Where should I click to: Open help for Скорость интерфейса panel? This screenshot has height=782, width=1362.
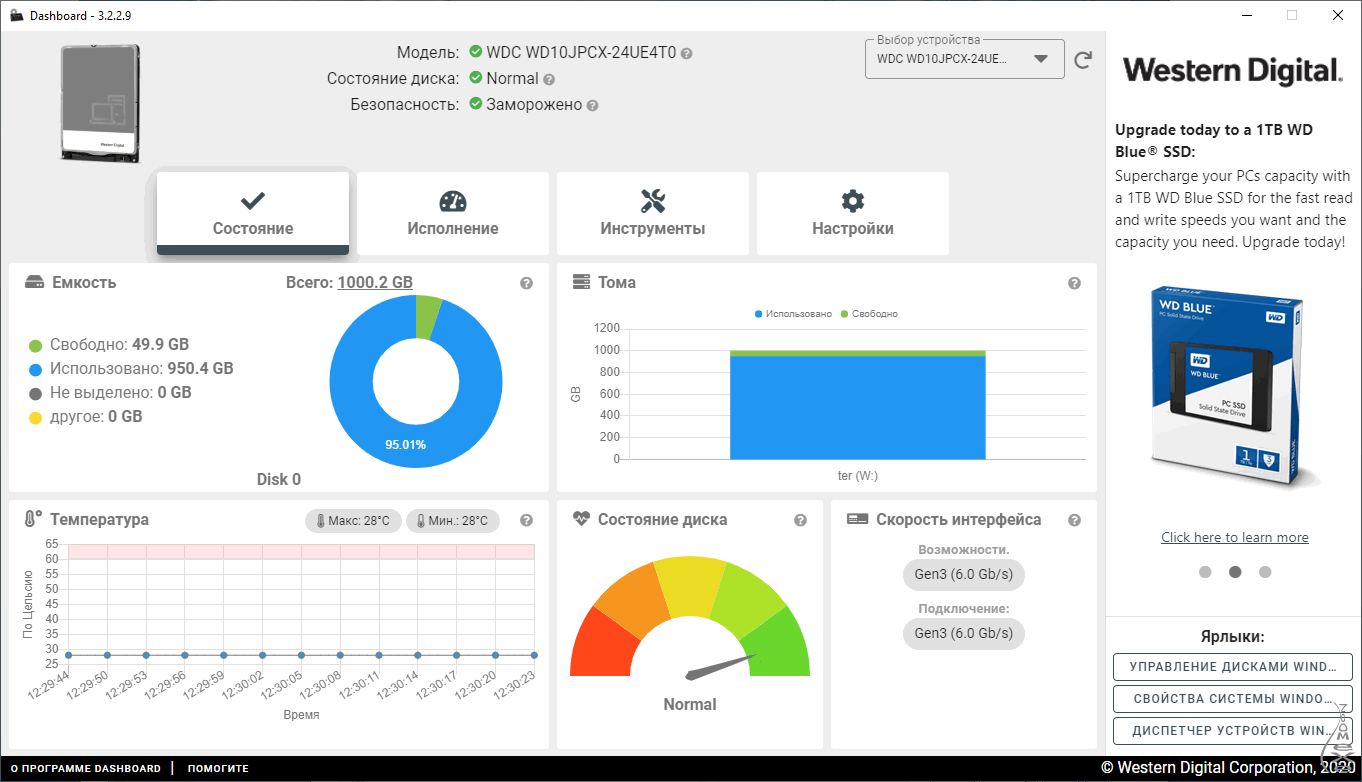pyautogui.click(x=1075, y=521)
